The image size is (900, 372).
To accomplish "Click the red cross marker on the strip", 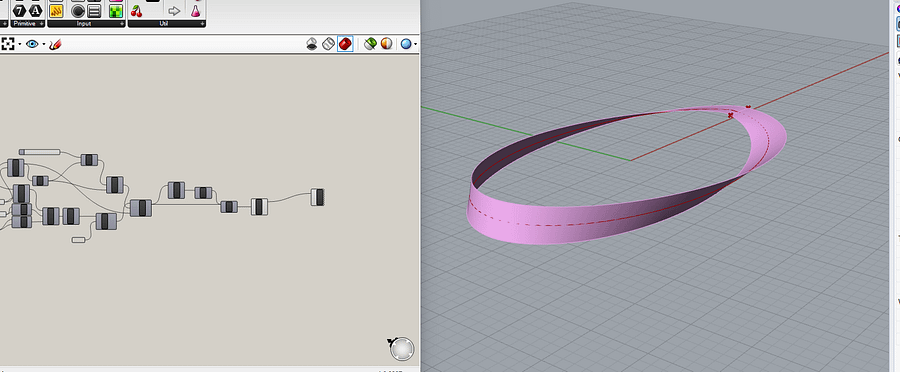I will coord(731,115).
